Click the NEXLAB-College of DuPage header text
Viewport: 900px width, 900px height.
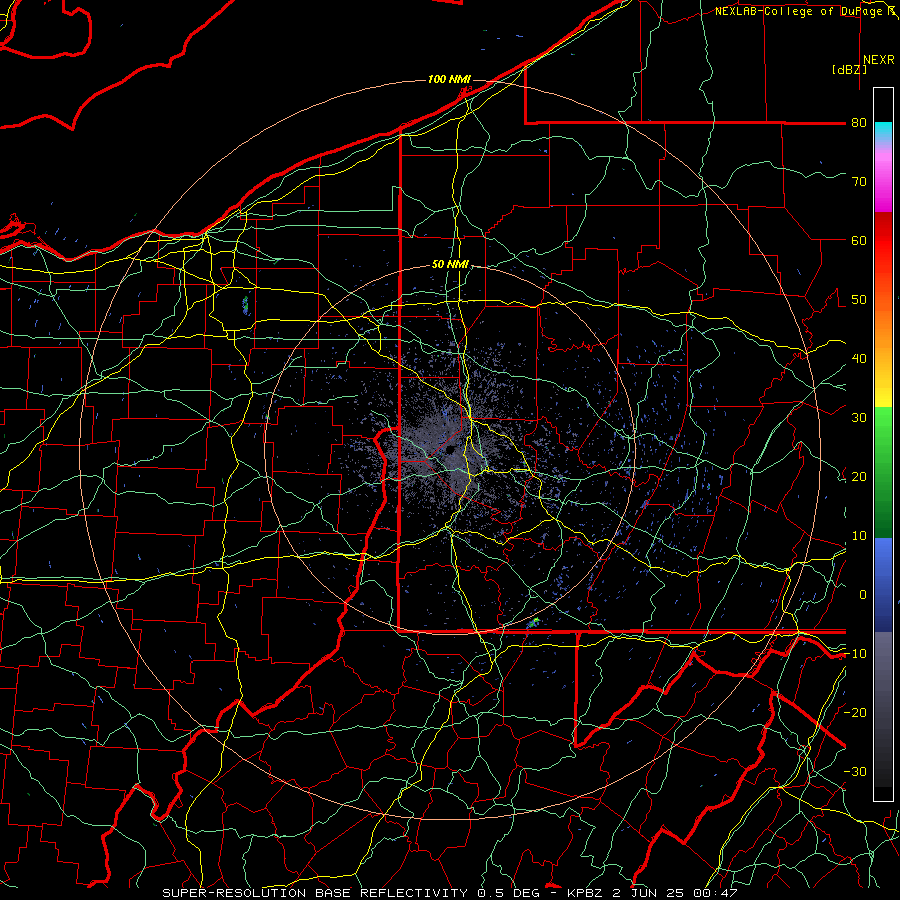coord(804,11)
